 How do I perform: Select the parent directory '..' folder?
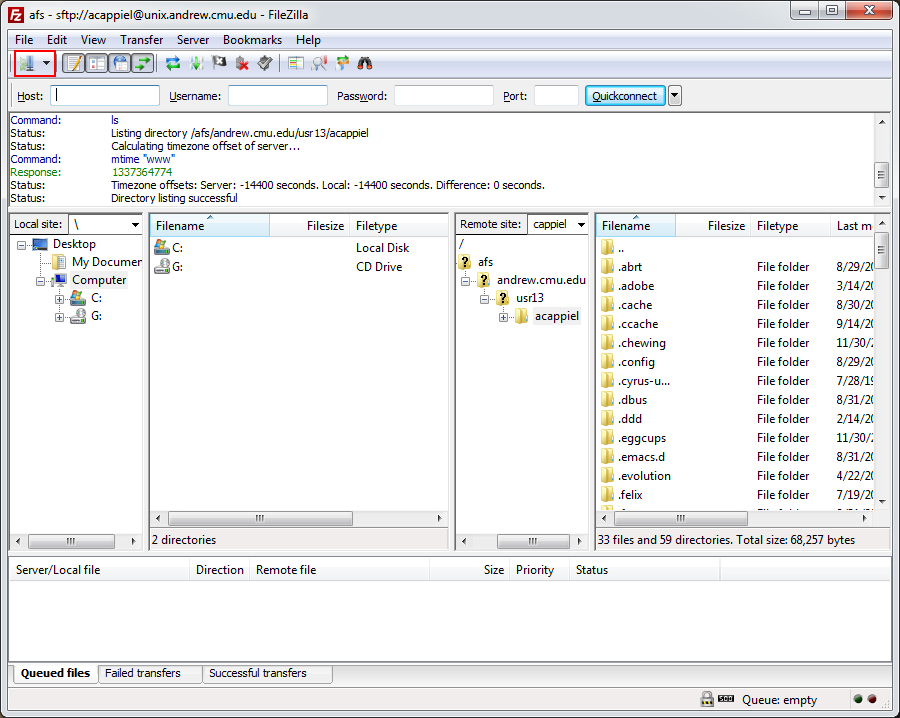pos(735,248)
